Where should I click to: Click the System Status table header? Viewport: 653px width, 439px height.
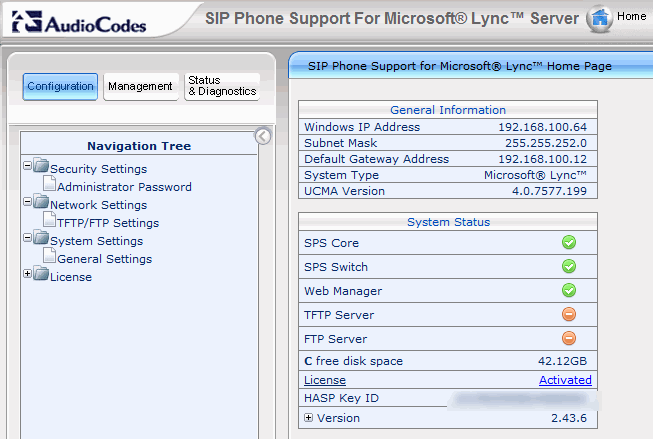tap(448, 222)
